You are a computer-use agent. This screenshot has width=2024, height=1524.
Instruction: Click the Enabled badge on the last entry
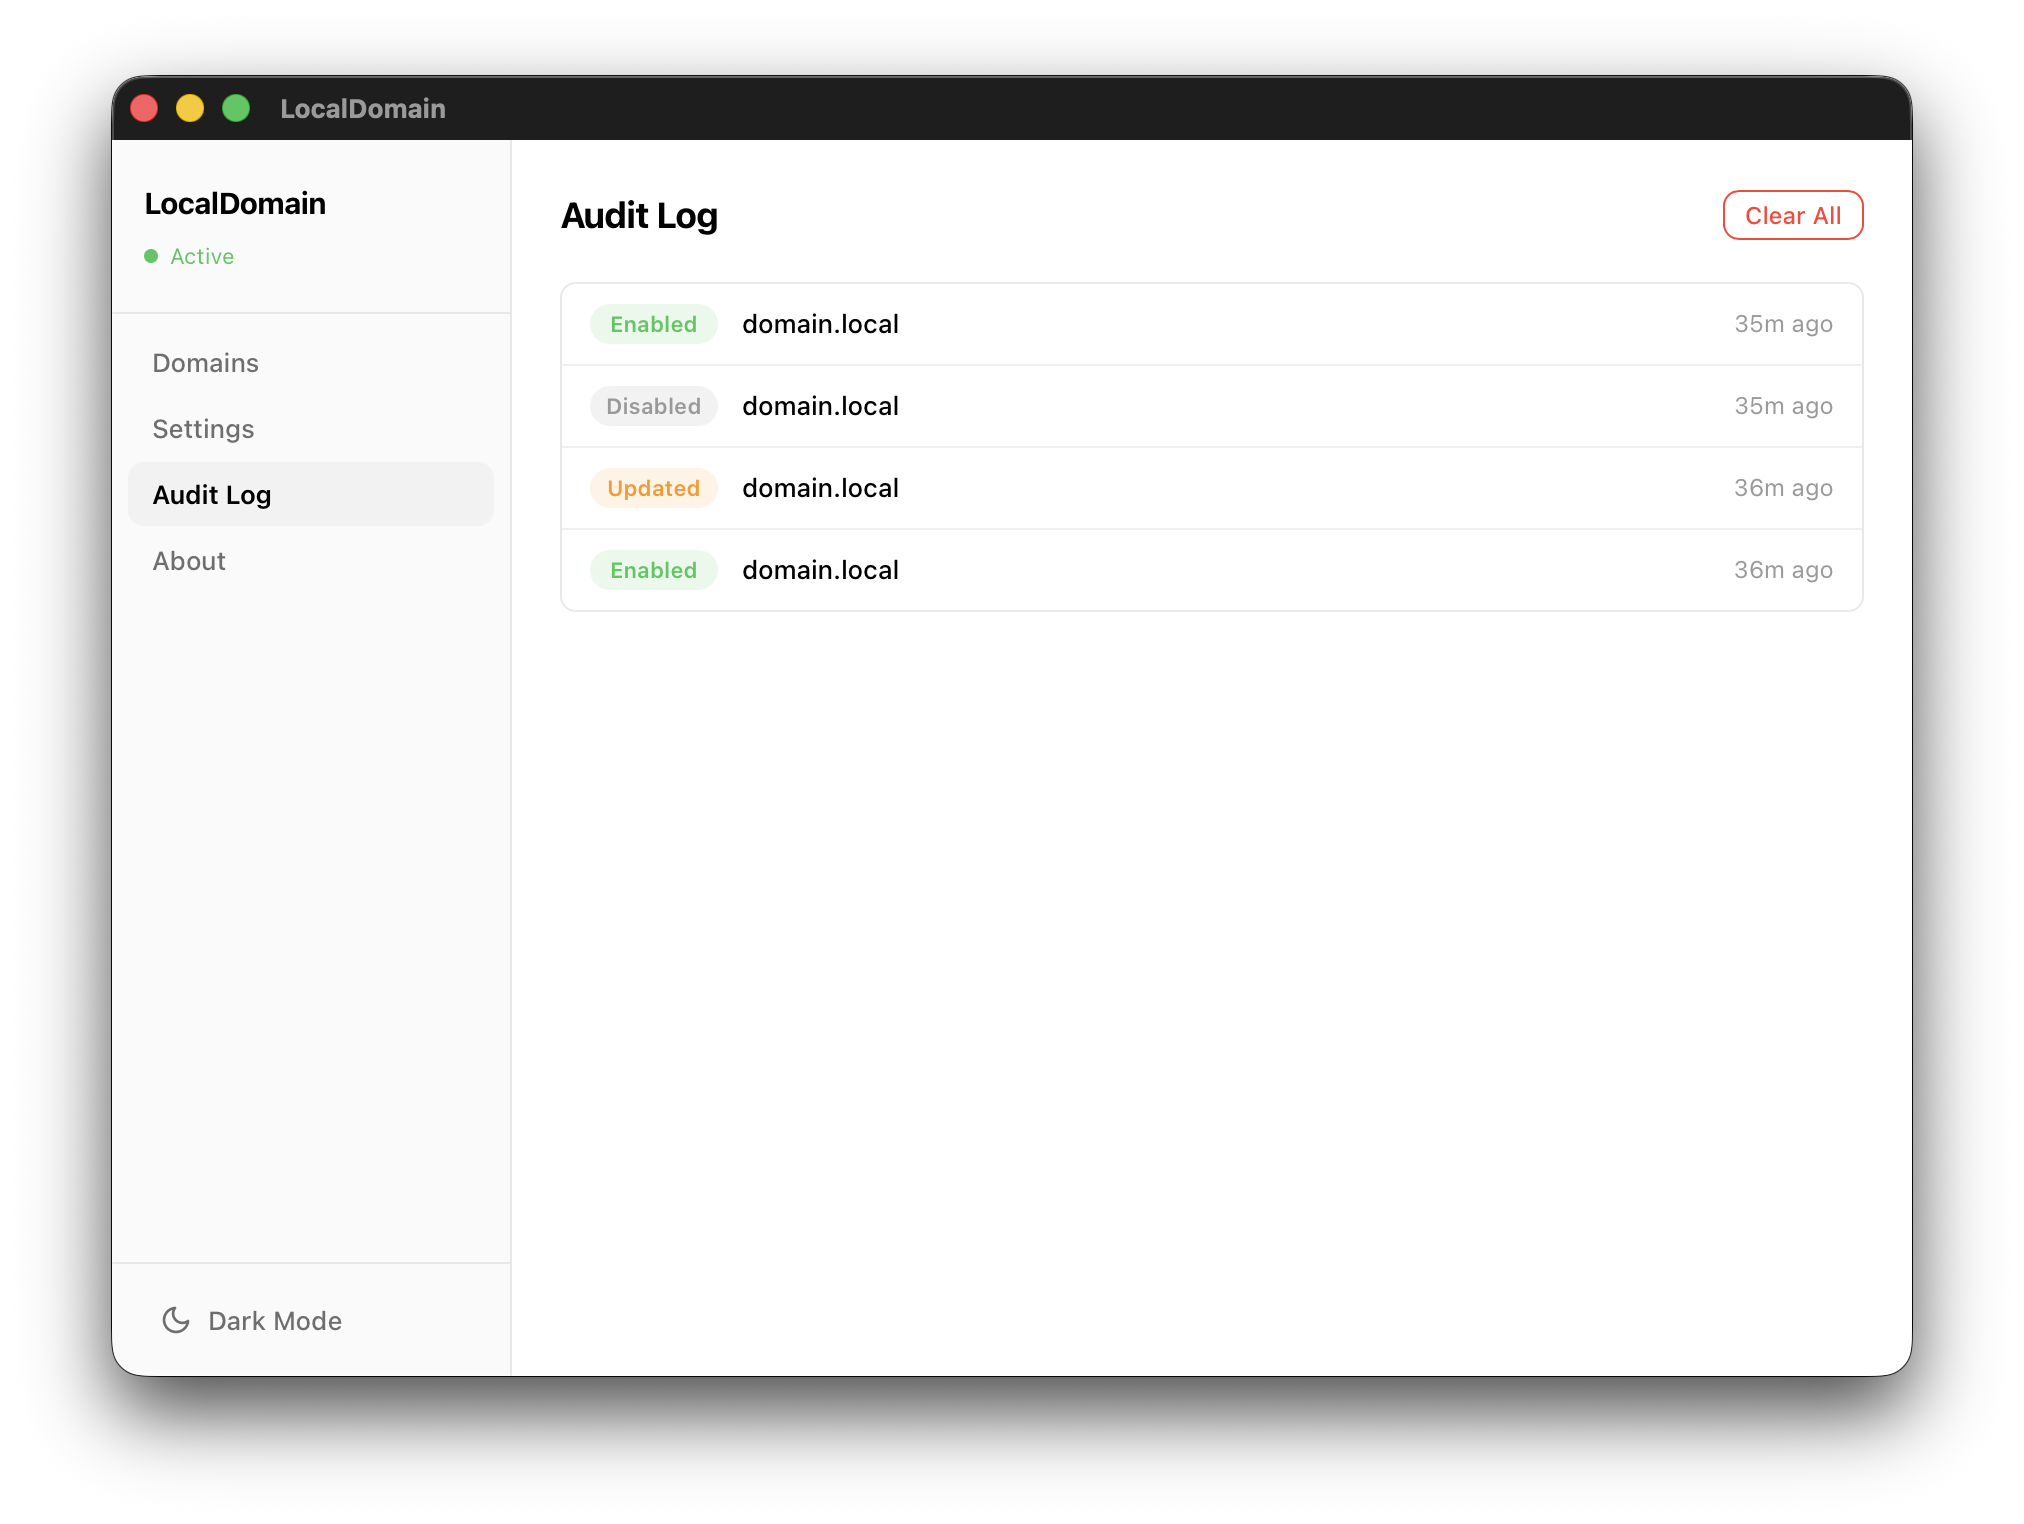(653, 569)
